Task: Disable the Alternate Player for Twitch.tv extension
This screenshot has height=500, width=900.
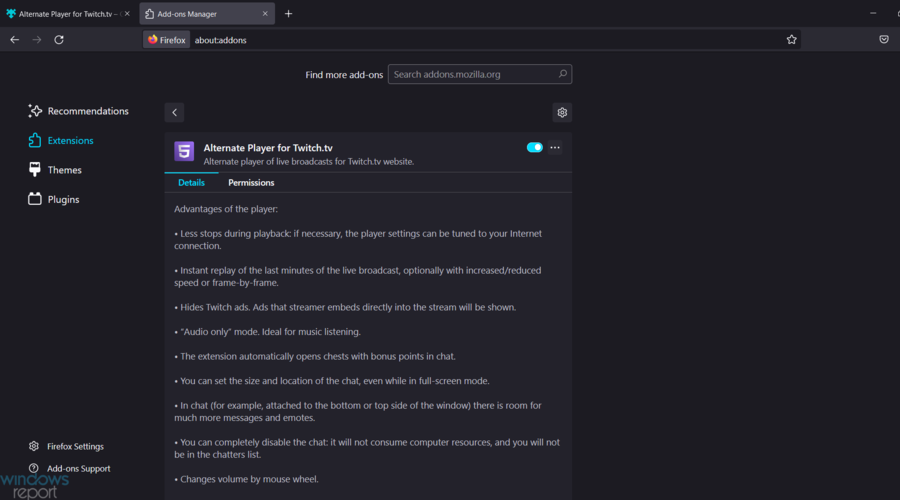Action: [x=534, y=148]
